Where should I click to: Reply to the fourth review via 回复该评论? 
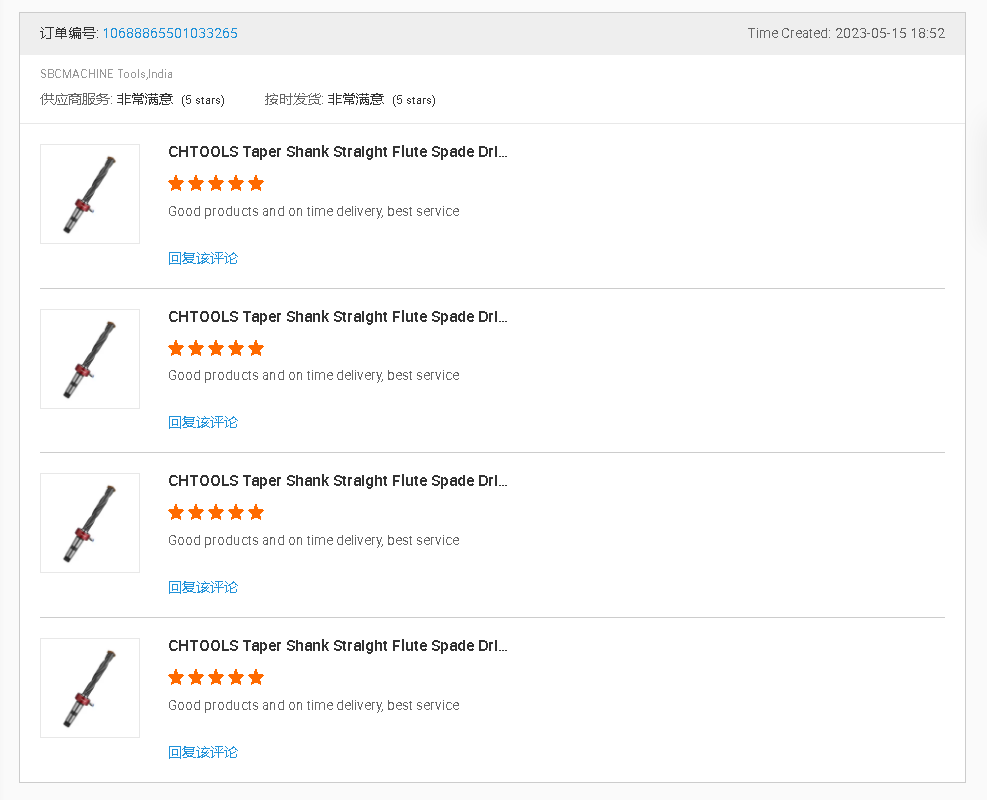[203, 752]
